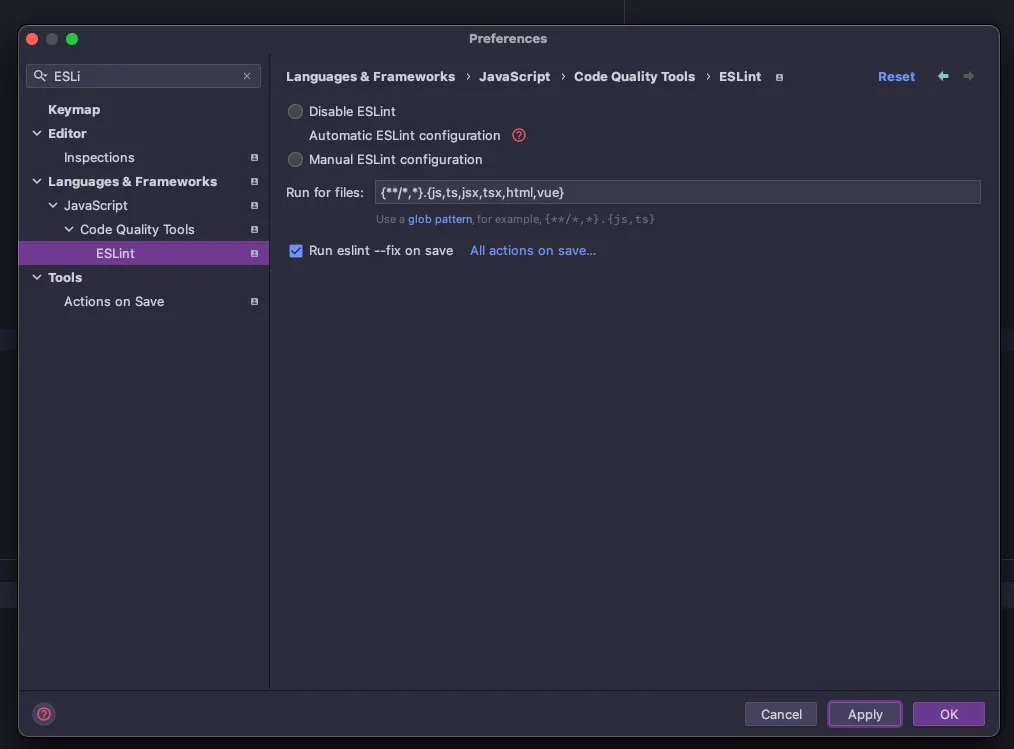The image size is (1014, 749).
Task: Click Reset to revert changes
Action: (x=896, y=76)
